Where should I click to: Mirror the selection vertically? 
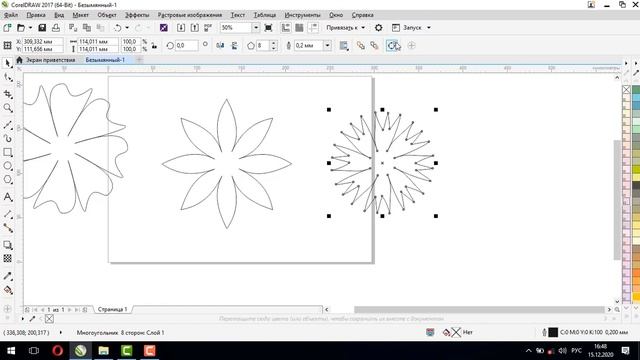(x=234, y=46)
